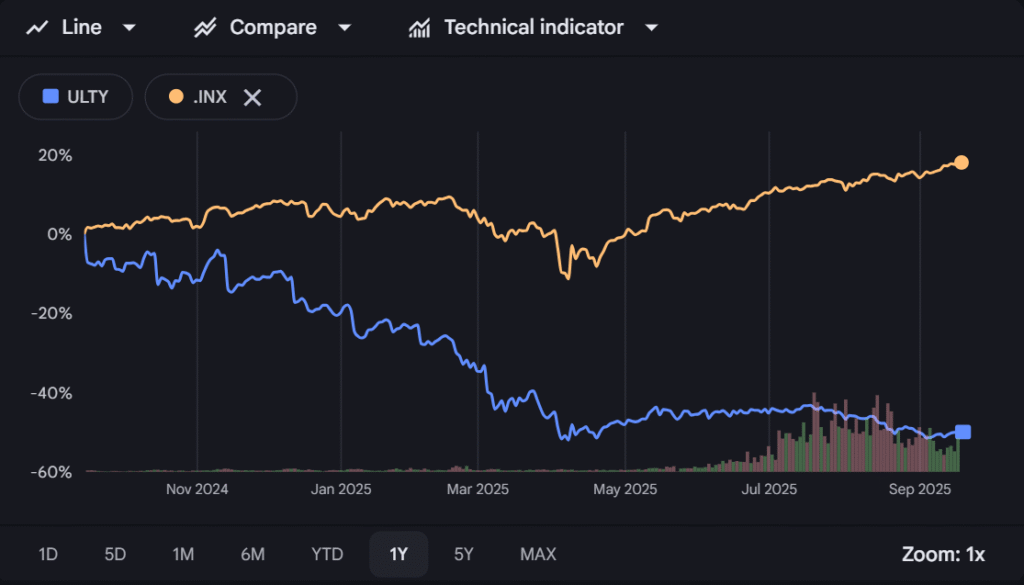
Task: Switch to YTD time range
Action: [x=327, y=554]
